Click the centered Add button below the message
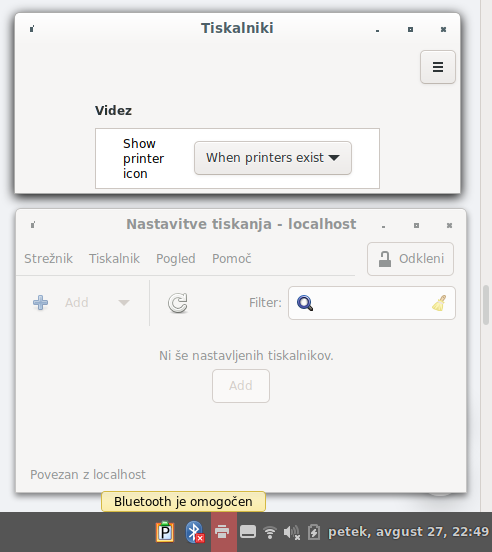Image resolution: width=492 pixels, height=552 pixels. tap(241, 386)
